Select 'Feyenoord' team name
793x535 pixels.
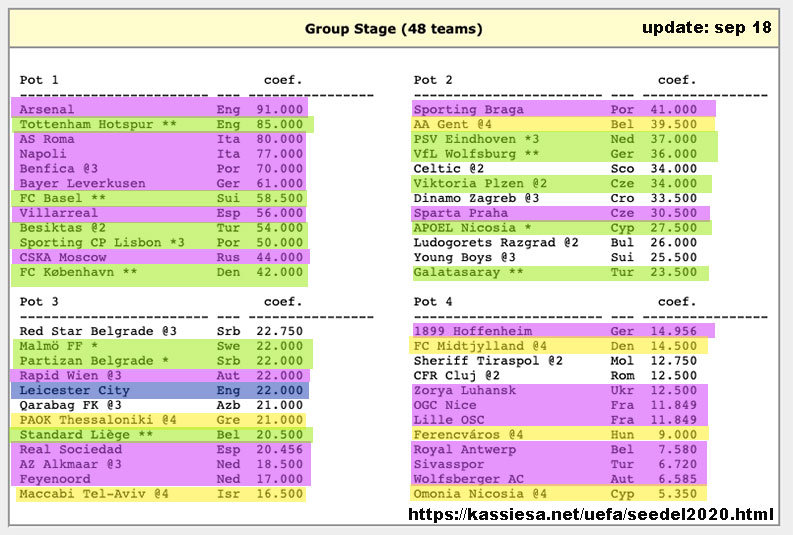pyautogui.click(x=55, y=478)
